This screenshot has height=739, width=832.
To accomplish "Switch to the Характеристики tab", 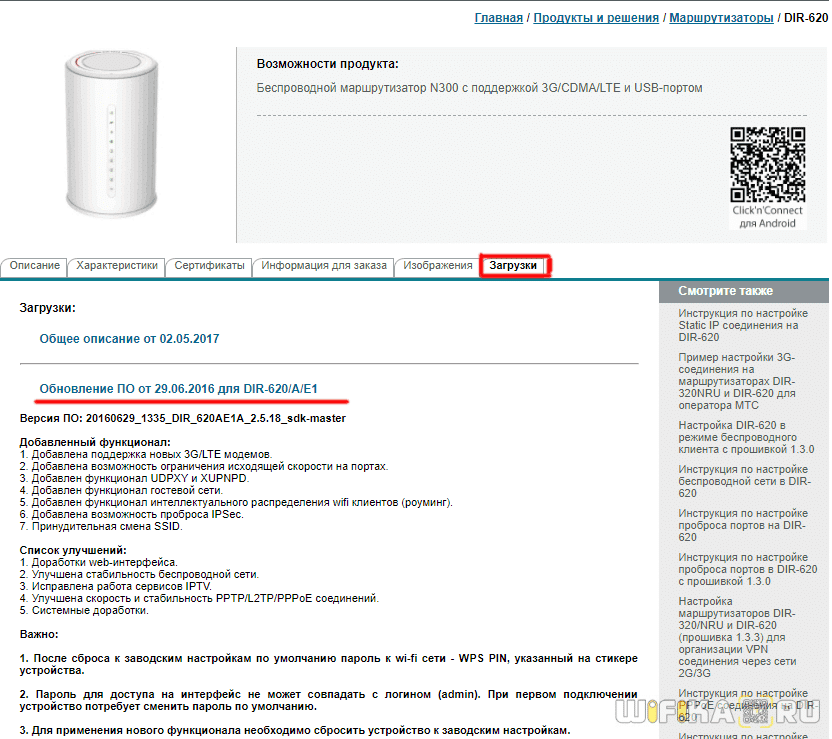I will tap(117, 265).
